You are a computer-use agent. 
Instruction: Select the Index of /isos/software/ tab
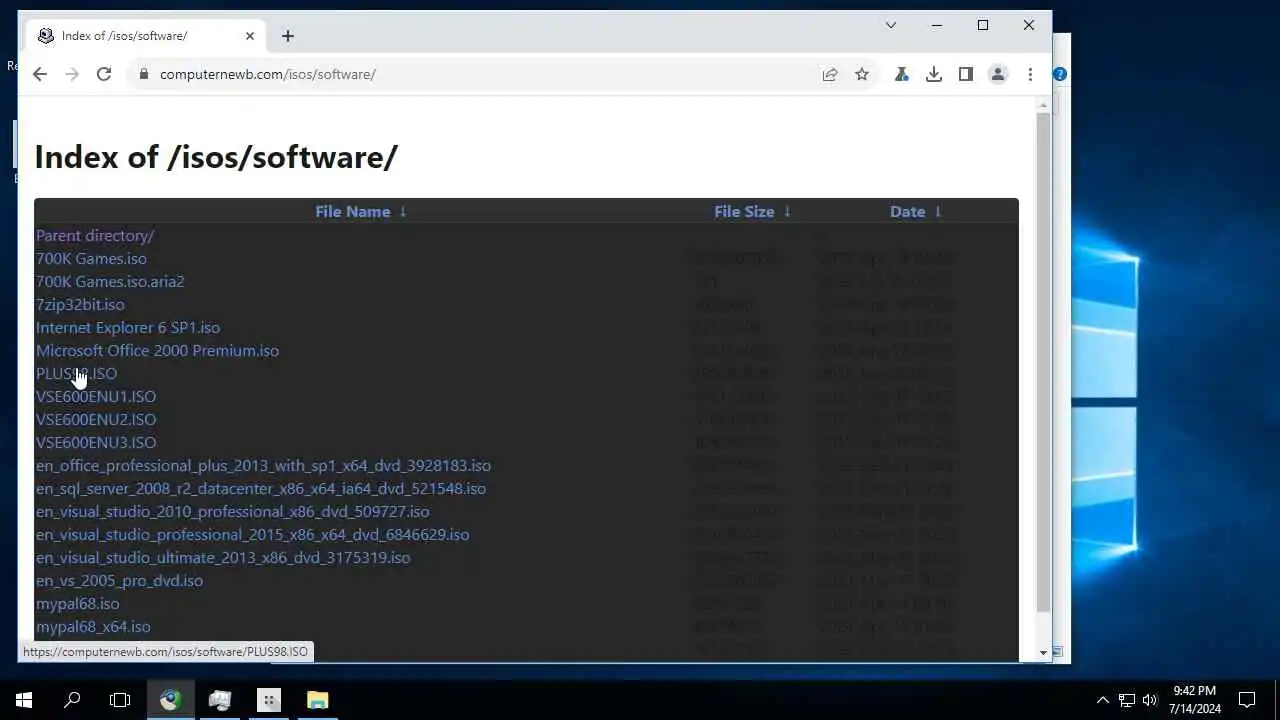point(147,36)
